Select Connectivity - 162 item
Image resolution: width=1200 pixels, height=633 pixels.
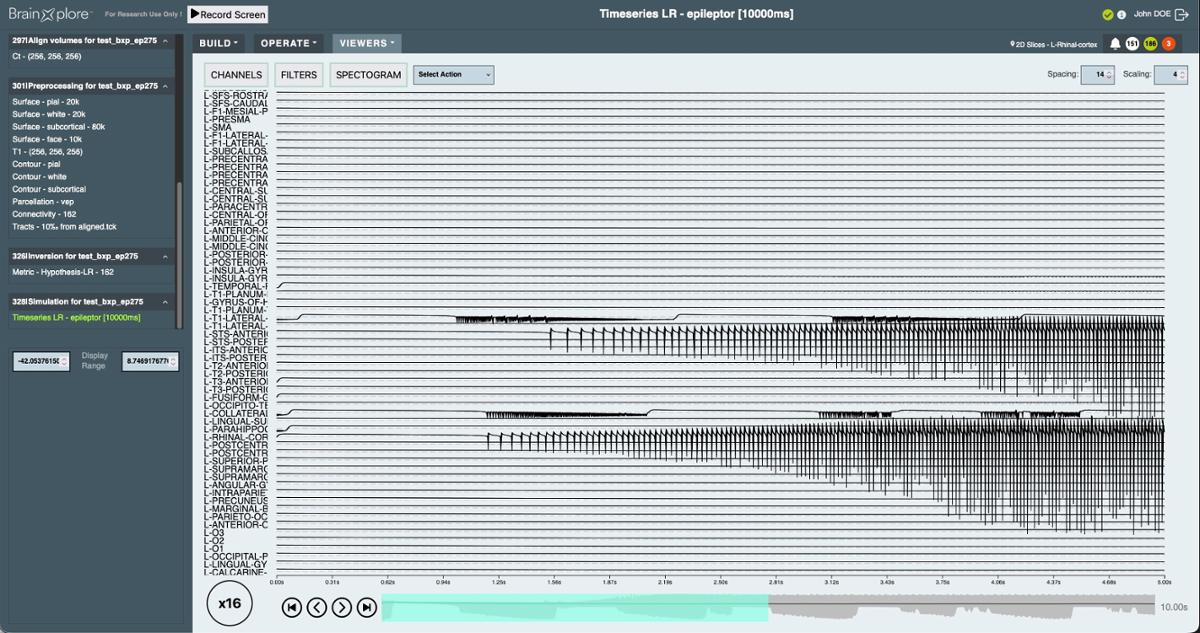44,214
